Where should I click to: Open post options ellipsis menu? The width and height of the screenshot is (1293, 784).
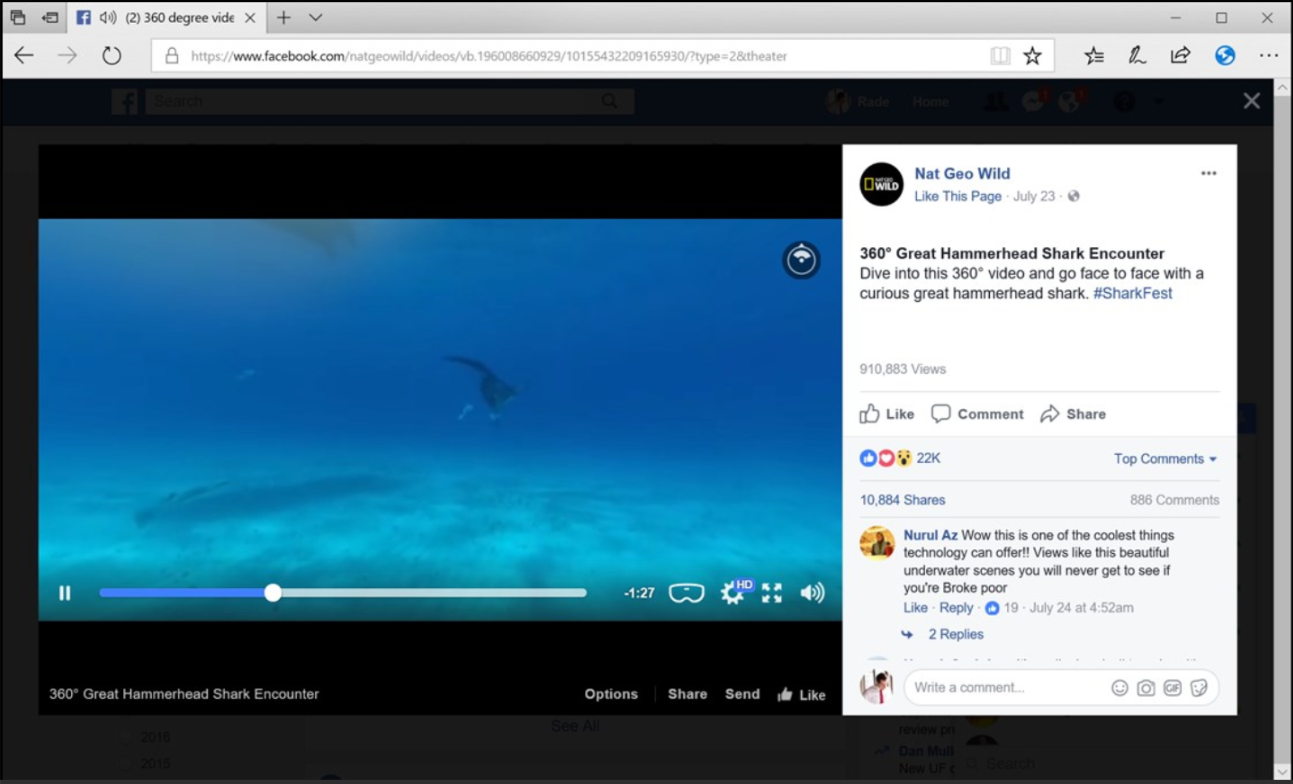[x=1209, y=174]
